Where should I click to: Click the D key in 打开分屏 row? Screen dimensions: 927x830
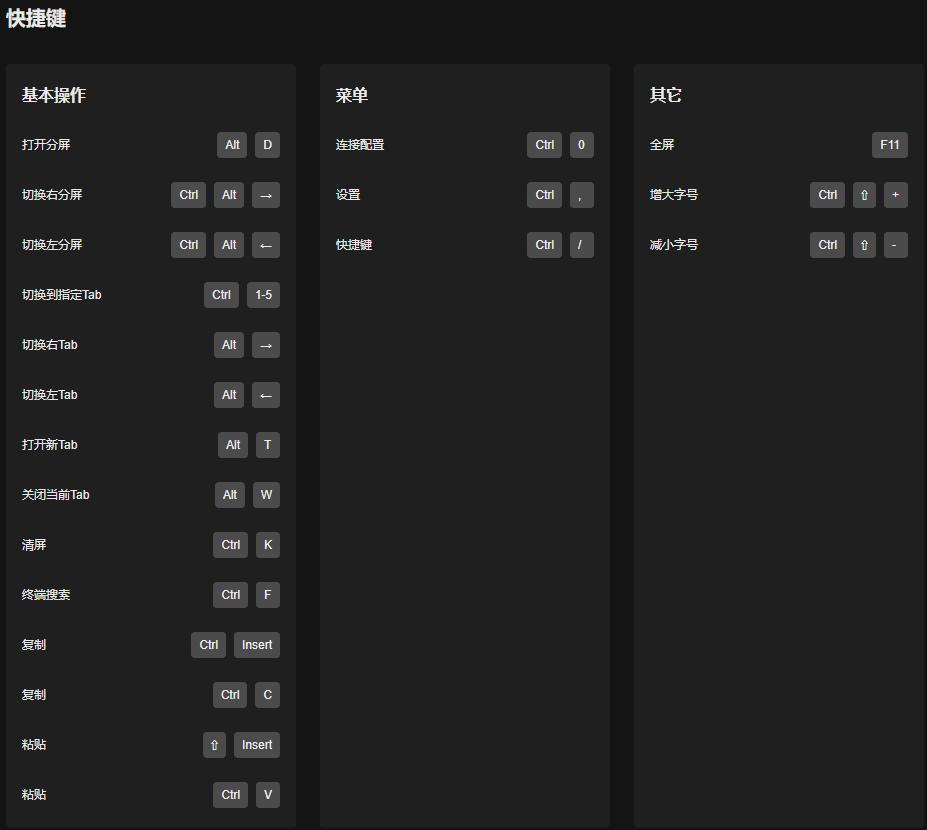point(267,145)
